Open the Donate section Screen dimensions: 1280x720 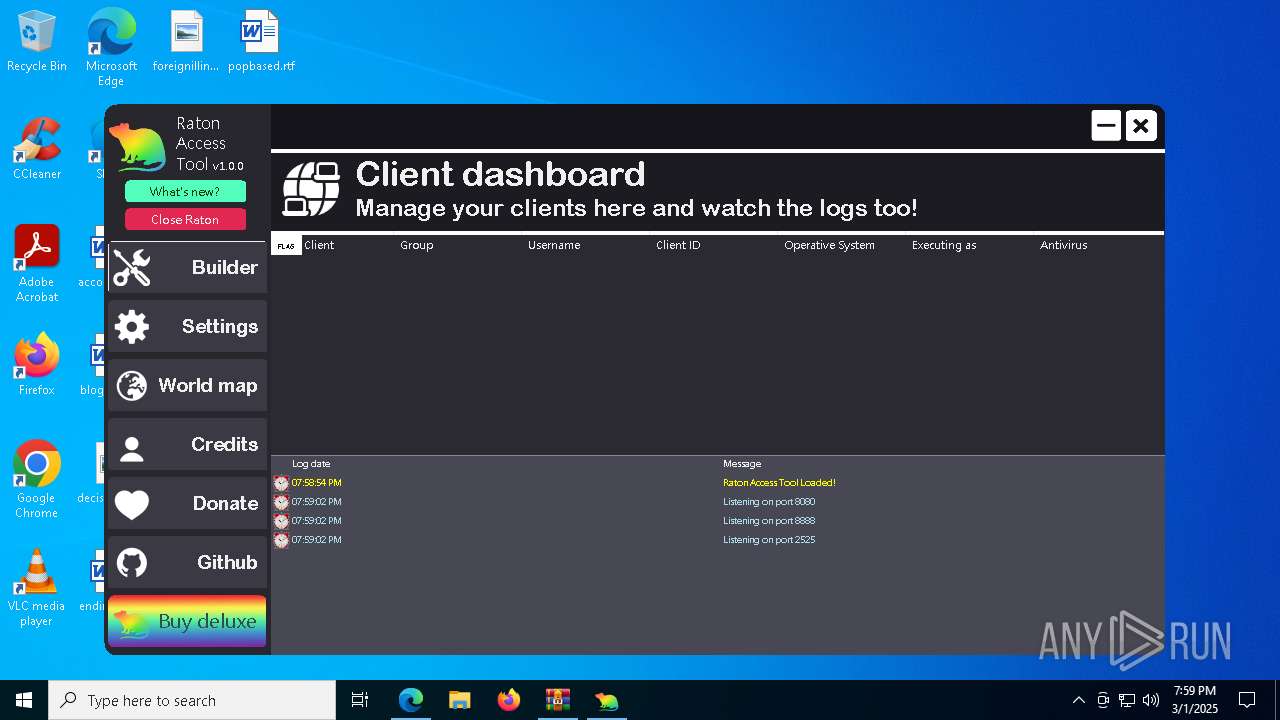187,503
